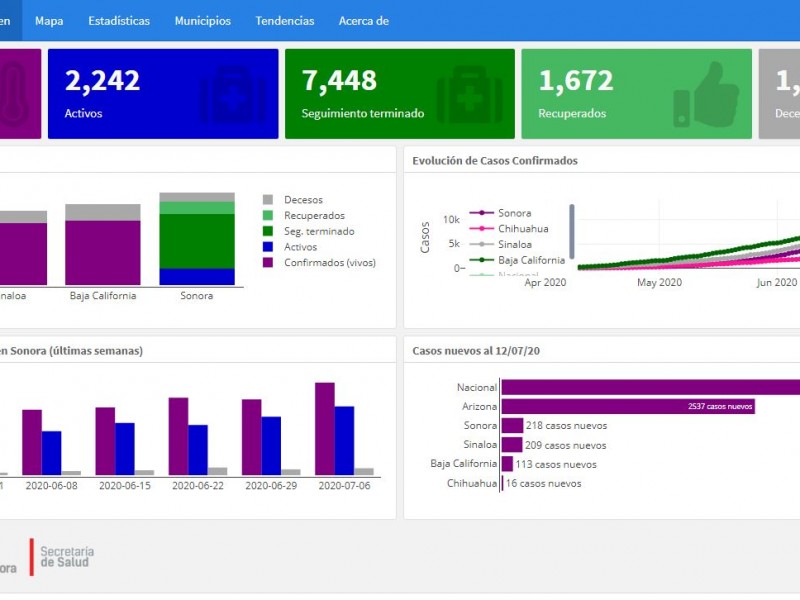Click the purple bar for week 2020-07-06
800x600 pixels.
coord(325,429)
